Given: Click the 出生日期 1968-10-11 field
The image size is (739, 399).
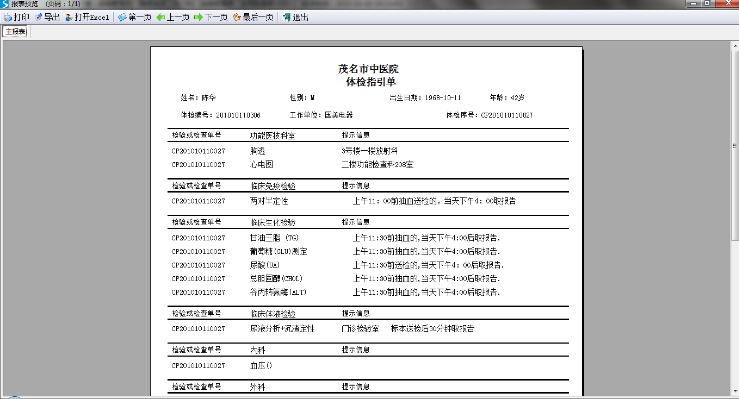Looking at the screenshot, I should [x=425, y=98].
